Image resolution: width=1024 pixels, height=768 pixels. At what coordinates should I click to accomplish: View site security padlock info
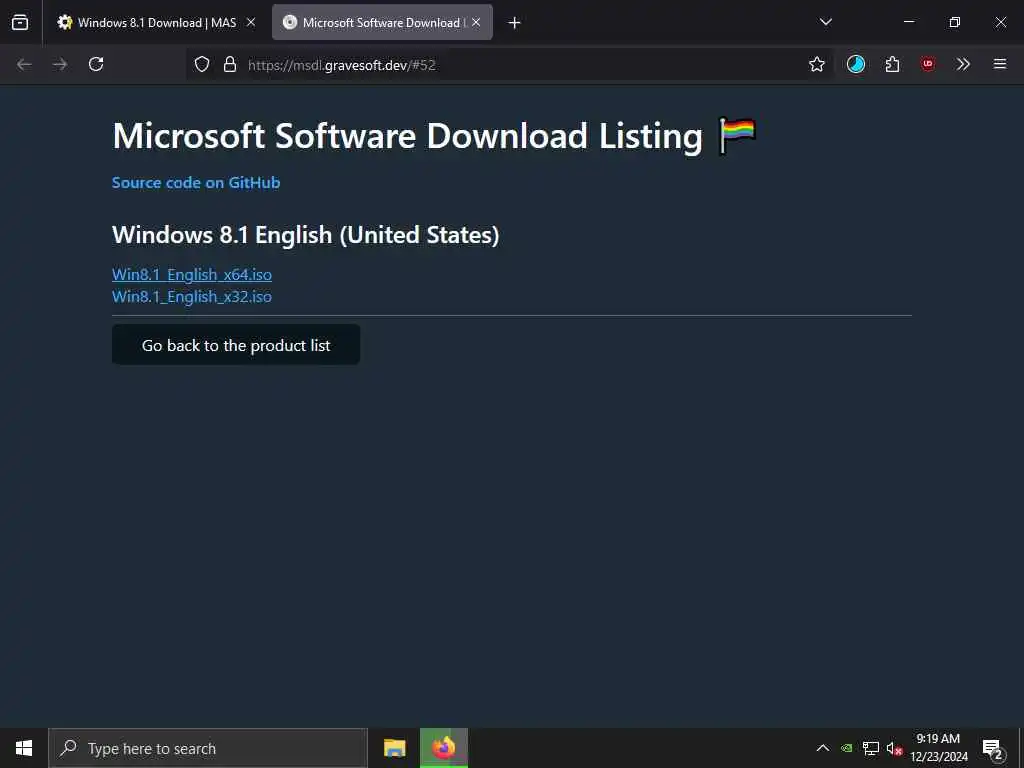click(229, 64)
